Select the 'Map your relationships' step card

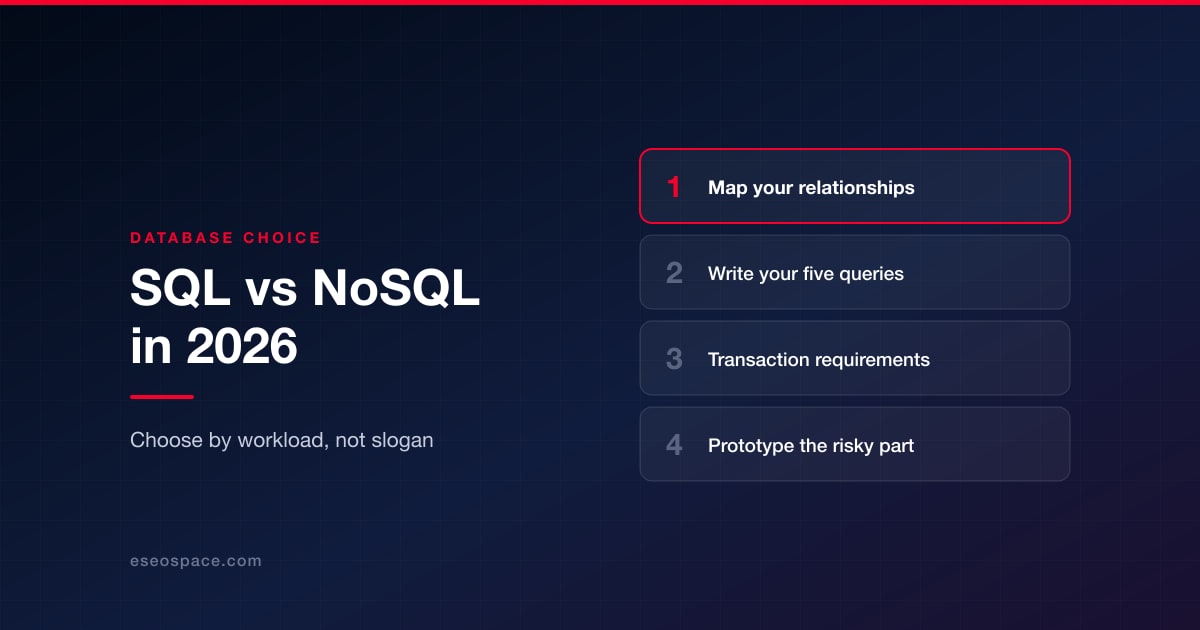pyautogui.click(x=855, y=186)
